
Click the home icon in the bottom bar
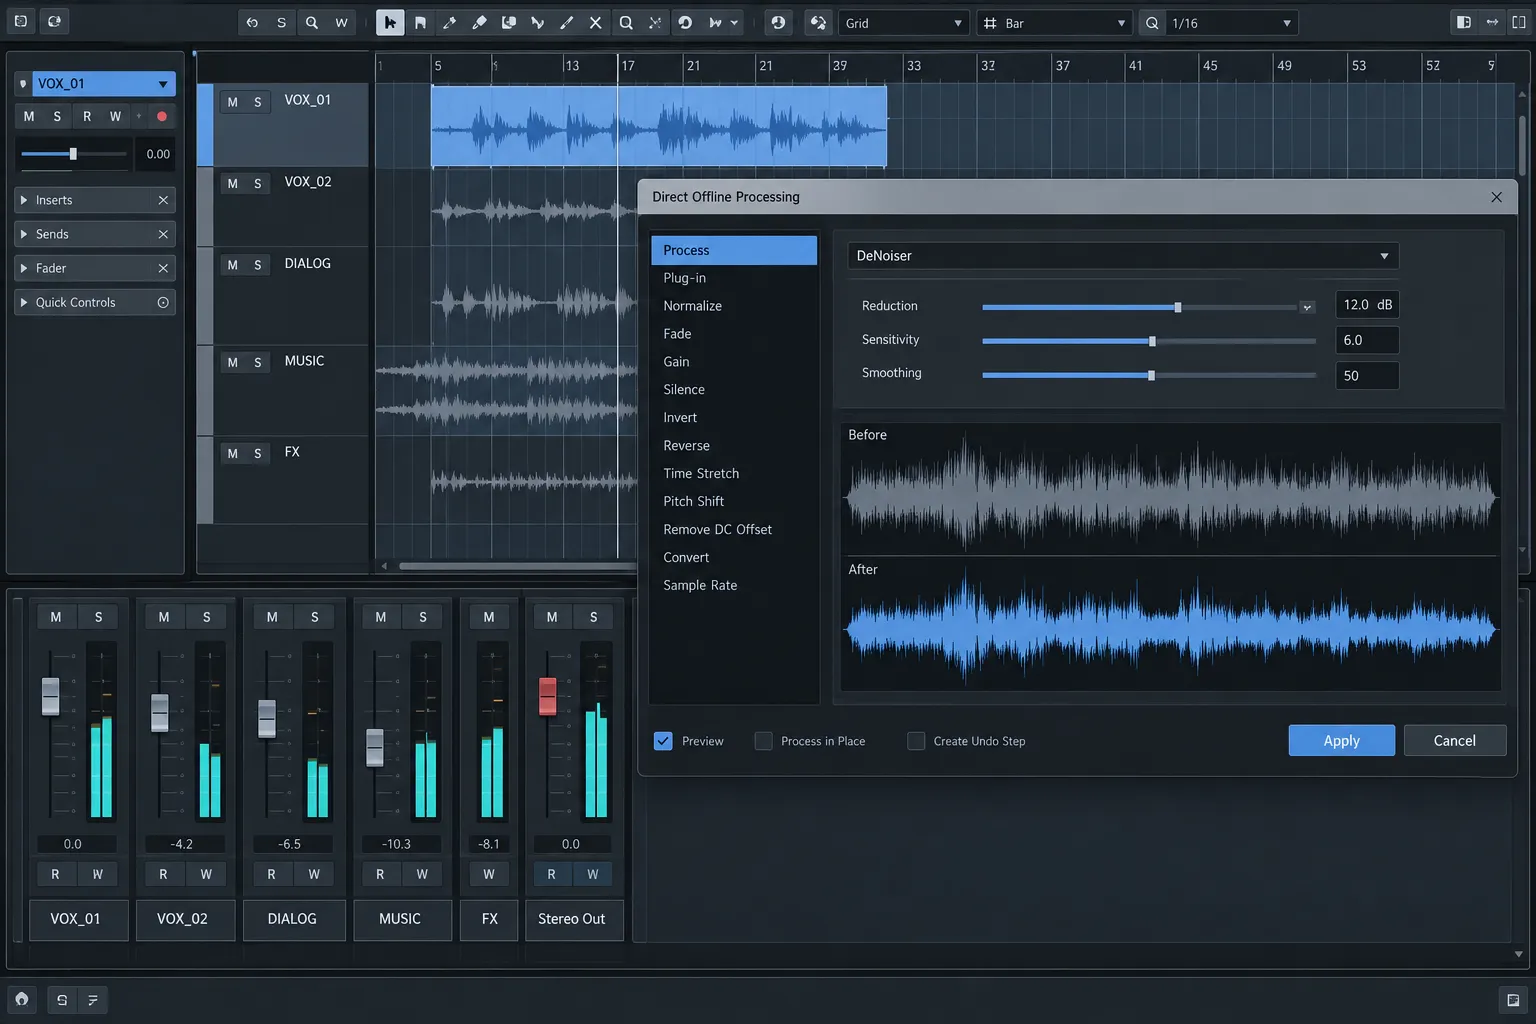tap(22, 999)
